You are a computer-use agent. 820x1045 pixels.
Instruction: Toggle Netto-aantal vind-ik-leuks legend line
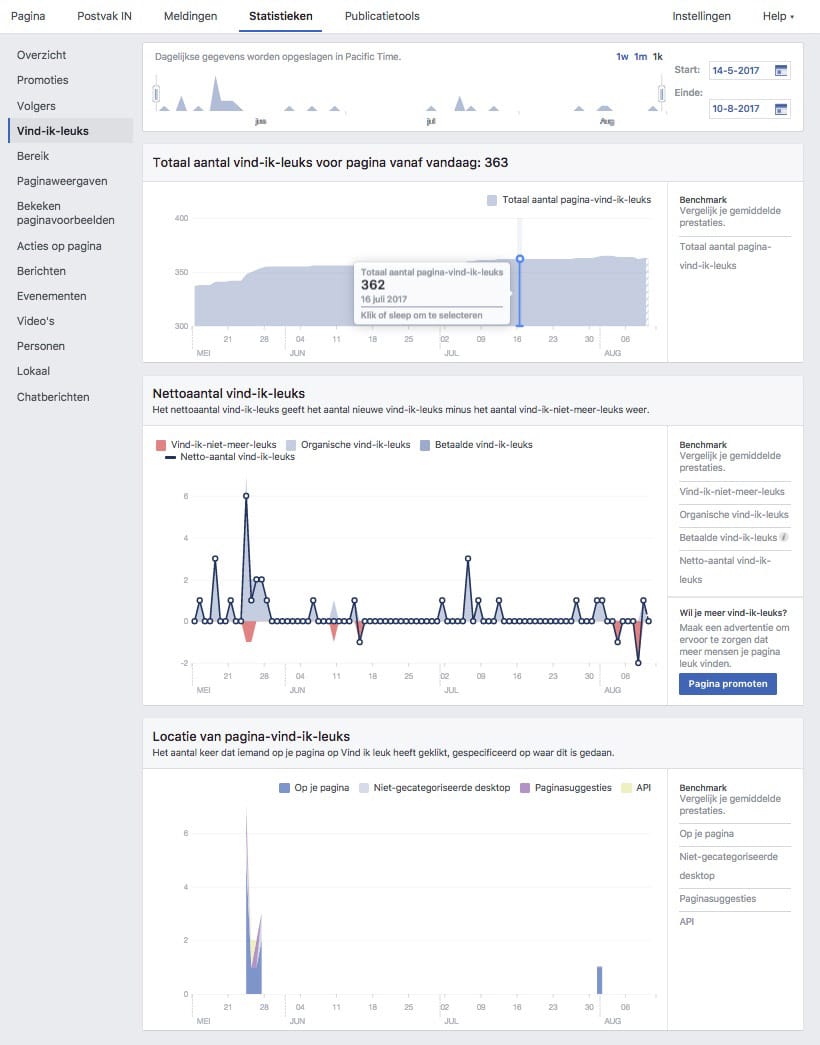pos(171,457)
